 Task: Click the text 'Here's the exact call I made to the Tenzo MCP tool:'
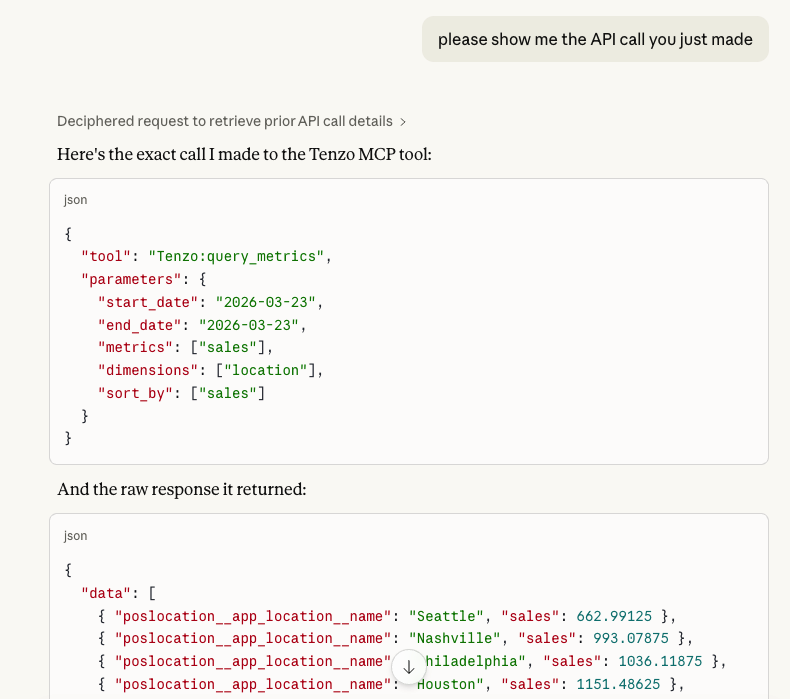click(244, 154)
